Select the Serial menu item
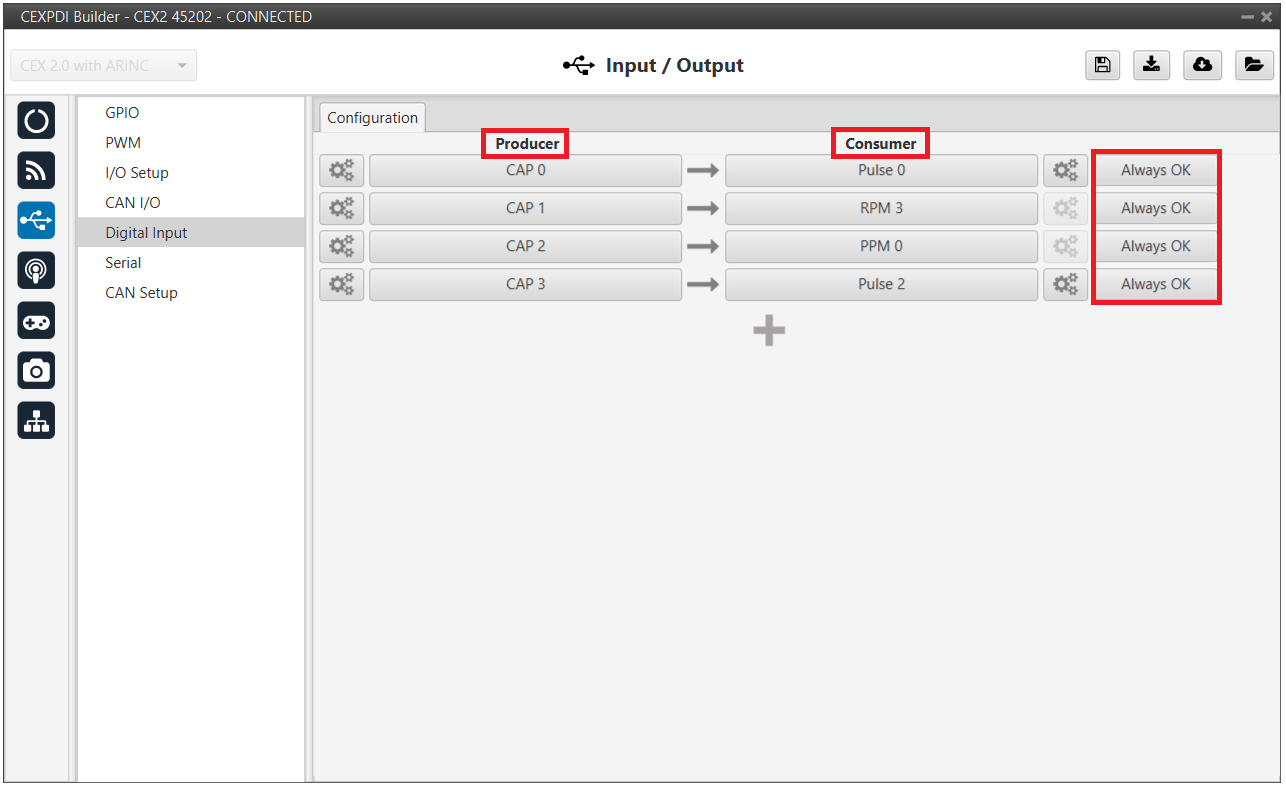This screenshot has width=1286, height=786. pyautogui.click(x=123, y=263)
